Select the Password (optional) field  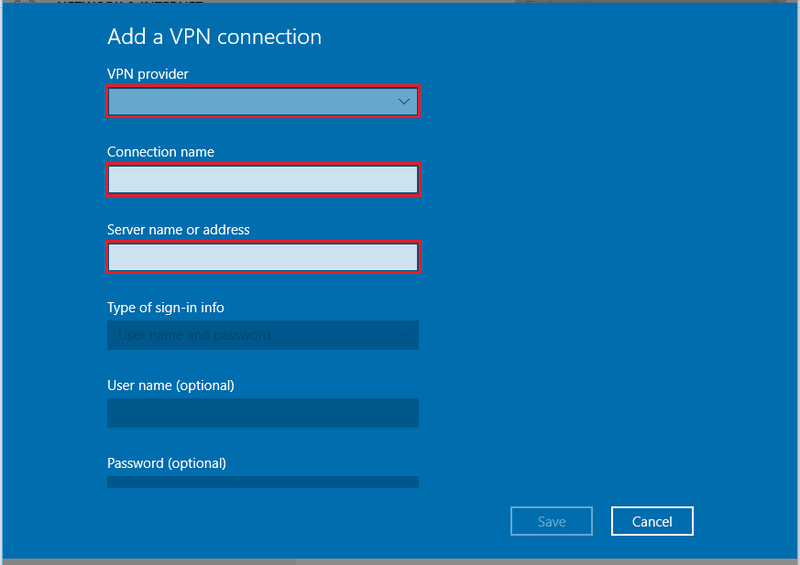tap(263, 482)
